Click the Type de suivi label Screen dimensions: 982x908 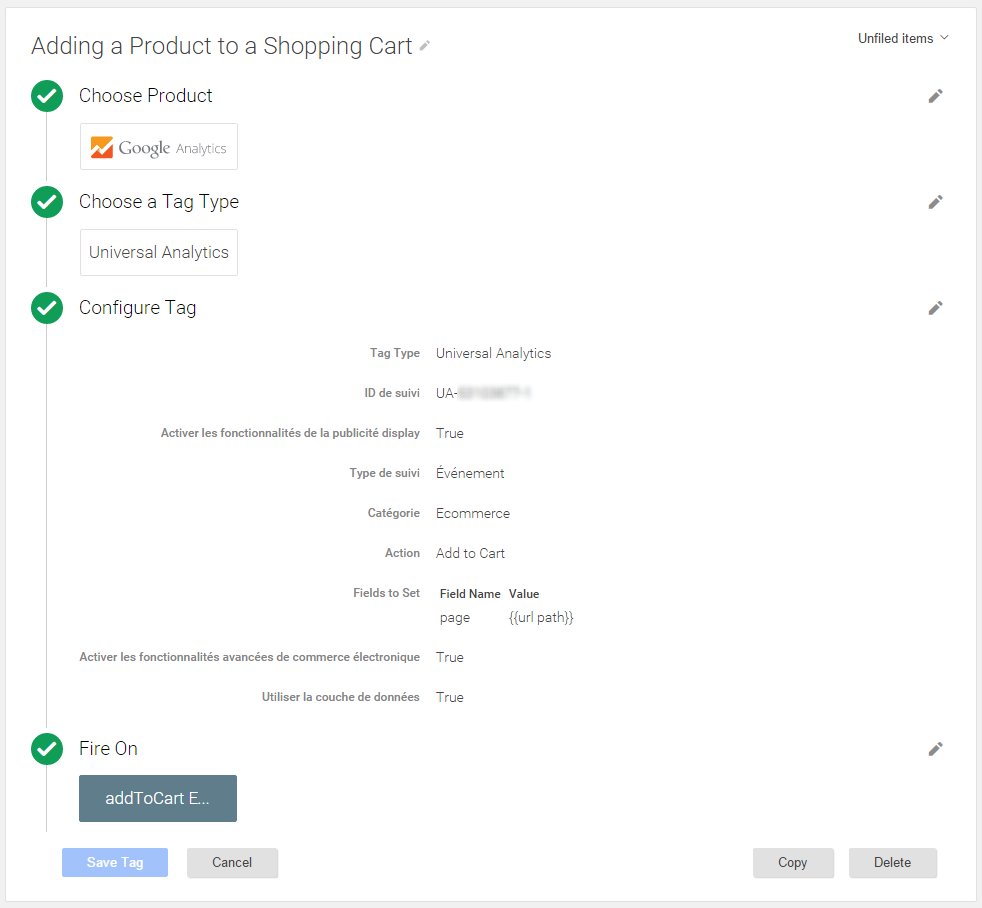(x=385, y=473)
